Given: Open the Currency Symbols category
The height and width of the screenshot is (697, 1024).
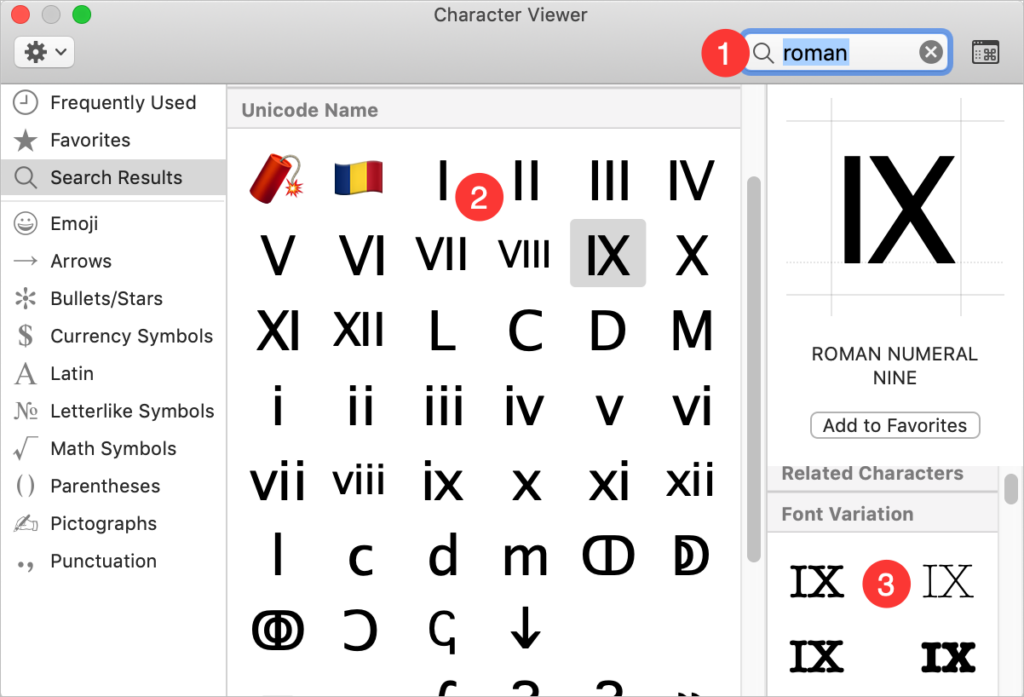Looking at the screenshot, I should (x=114, y=336).
